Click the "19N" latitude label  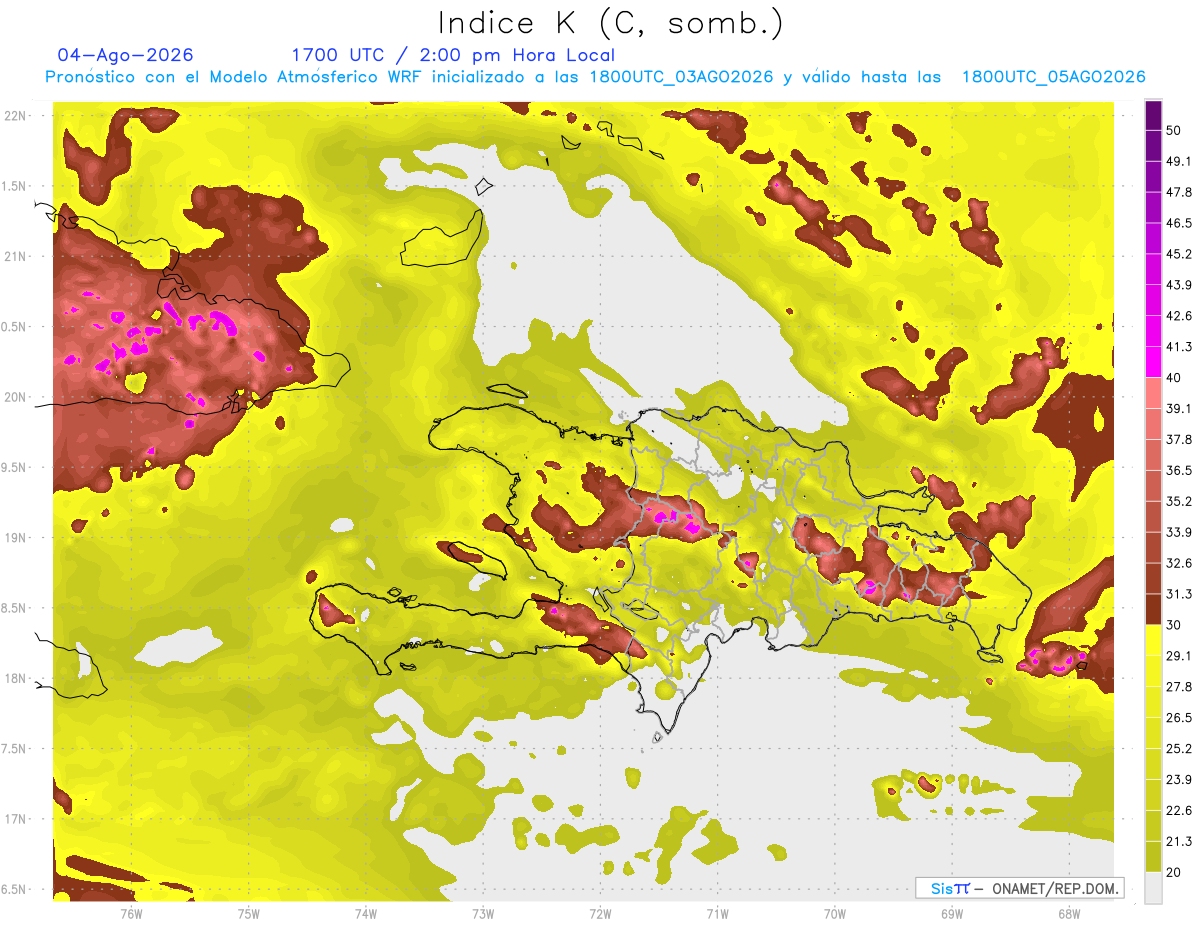pos(16,538)
